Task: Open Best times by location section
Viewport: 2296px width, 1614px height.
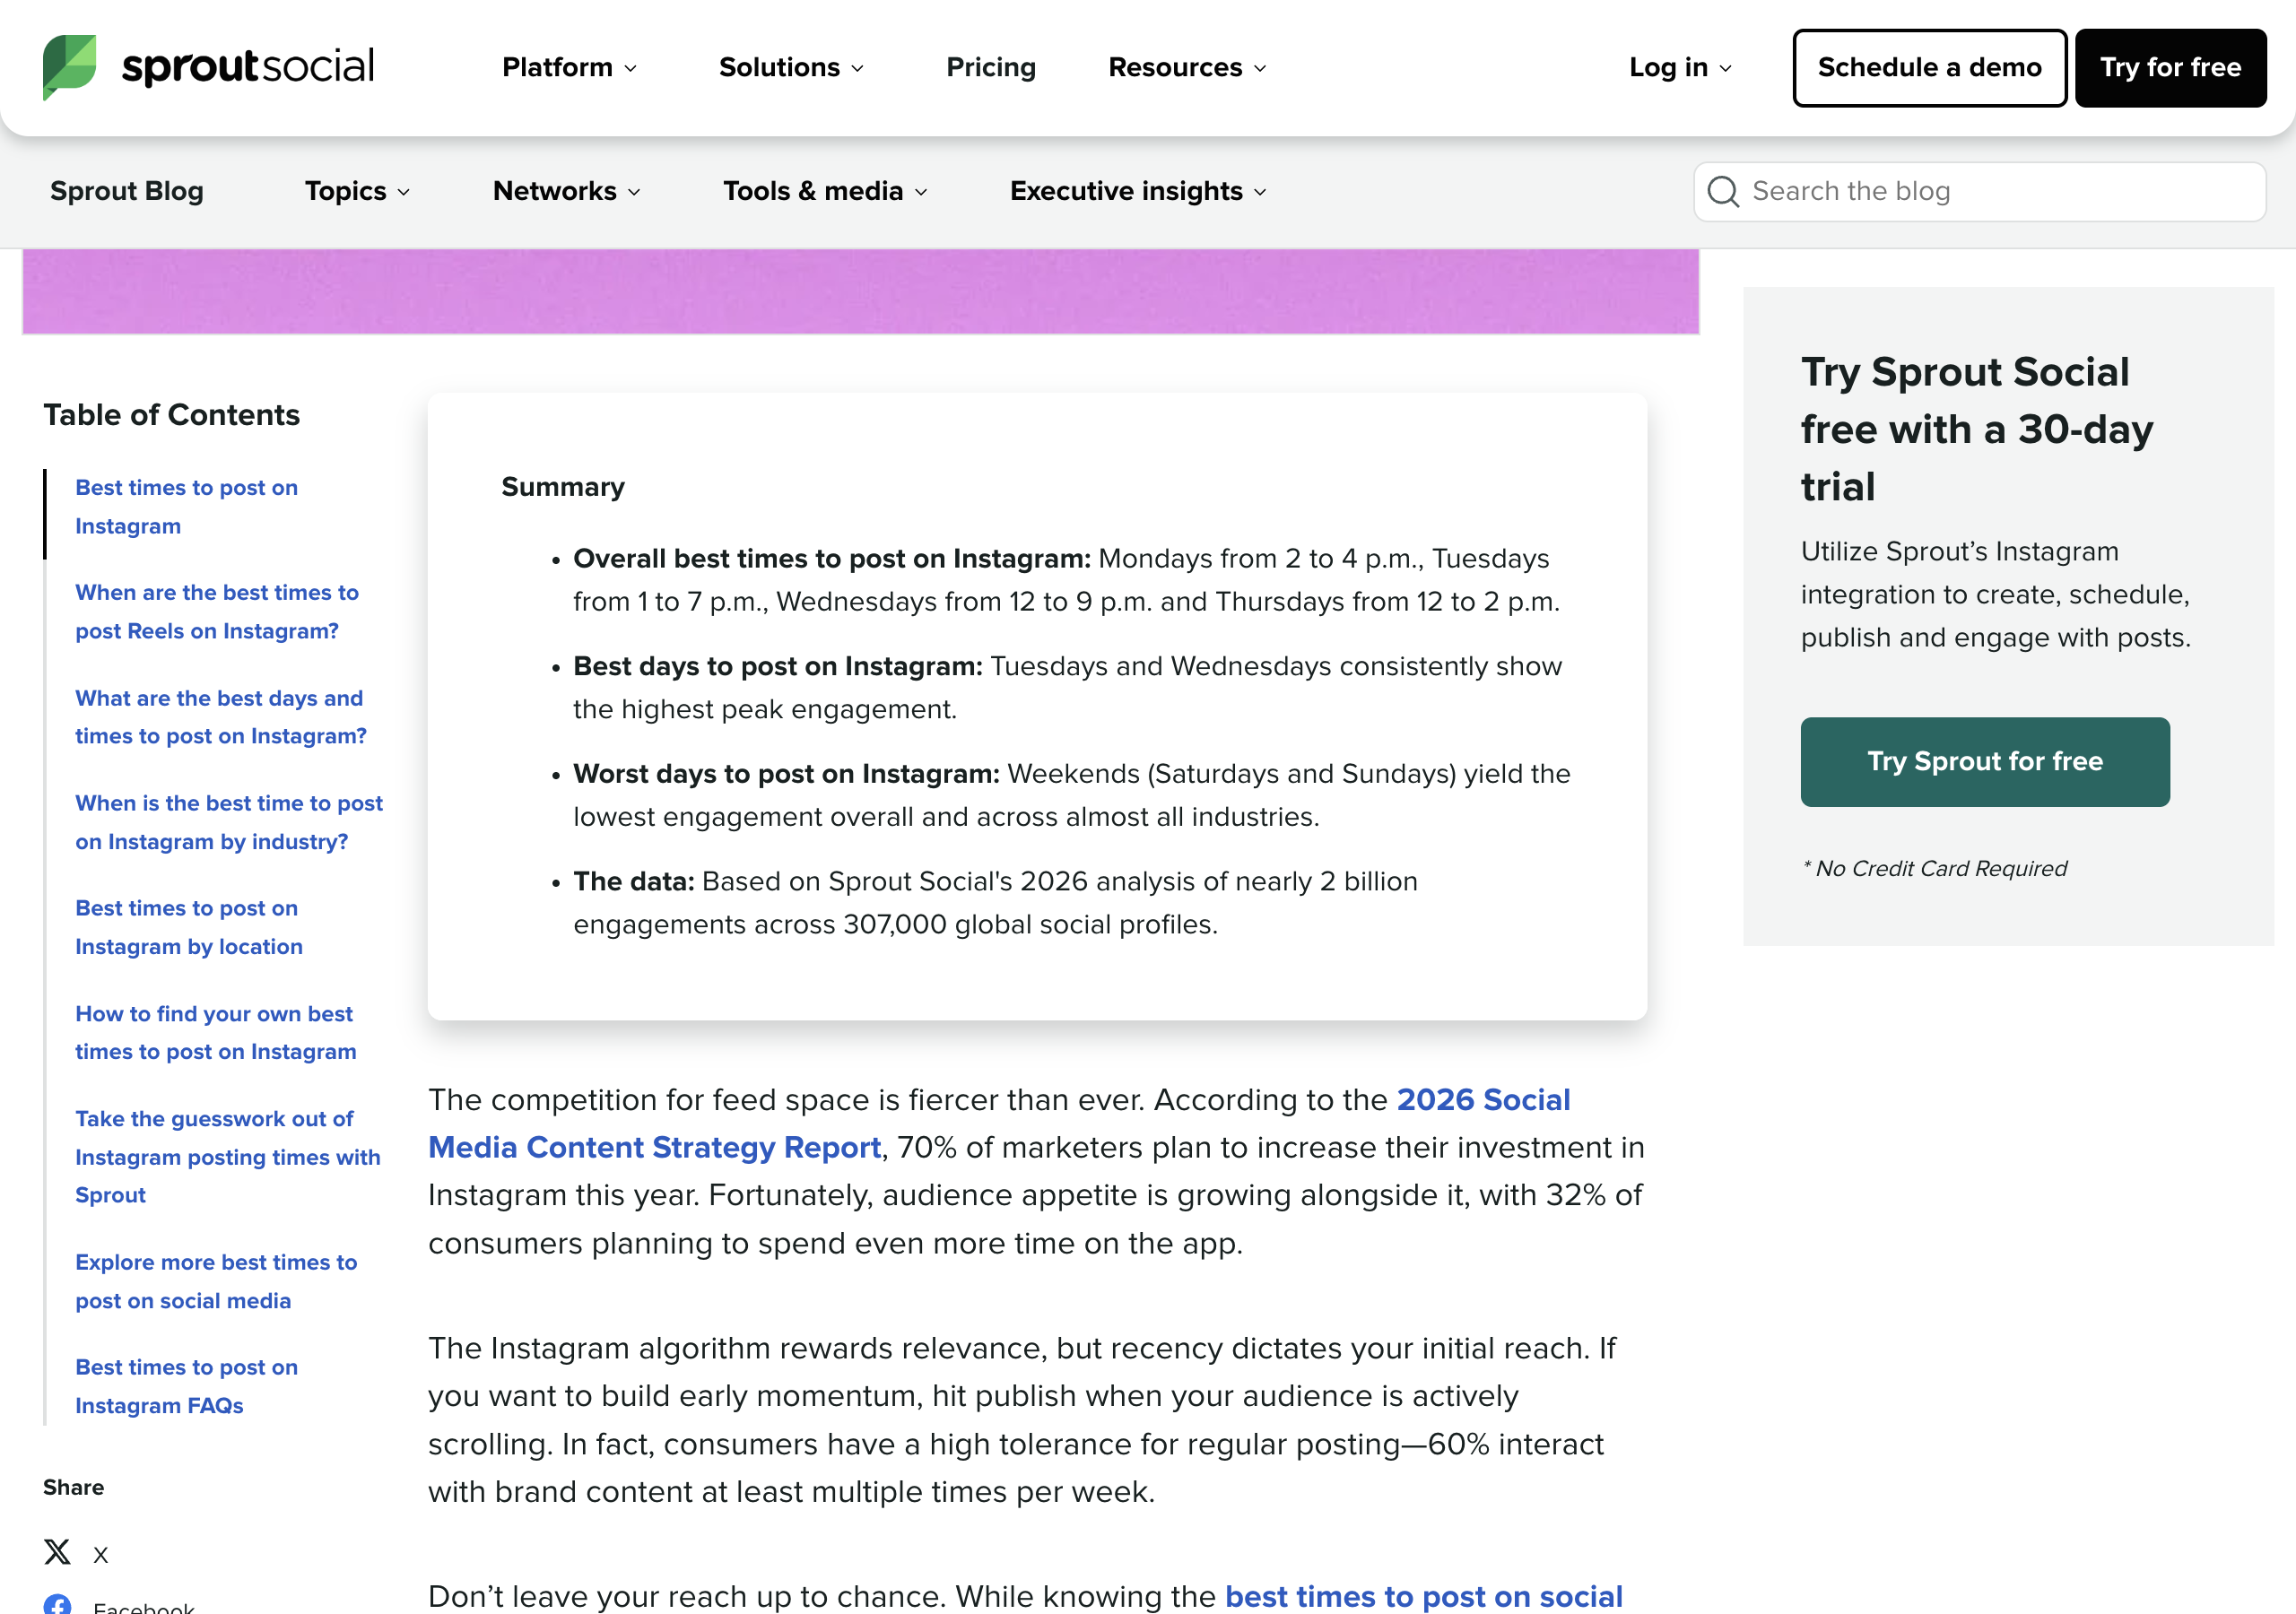Action: click(189, 926)
